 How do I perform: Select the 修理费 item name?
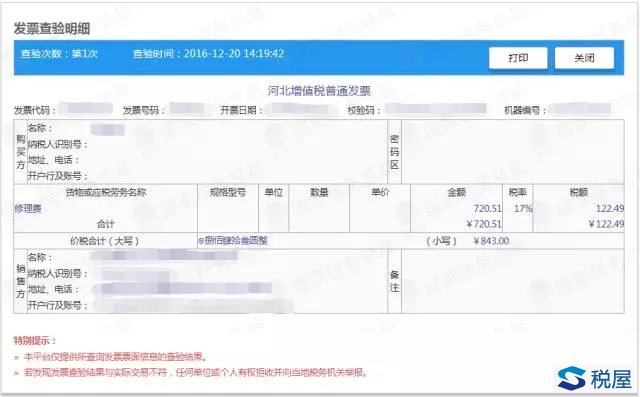coord(28,208)
